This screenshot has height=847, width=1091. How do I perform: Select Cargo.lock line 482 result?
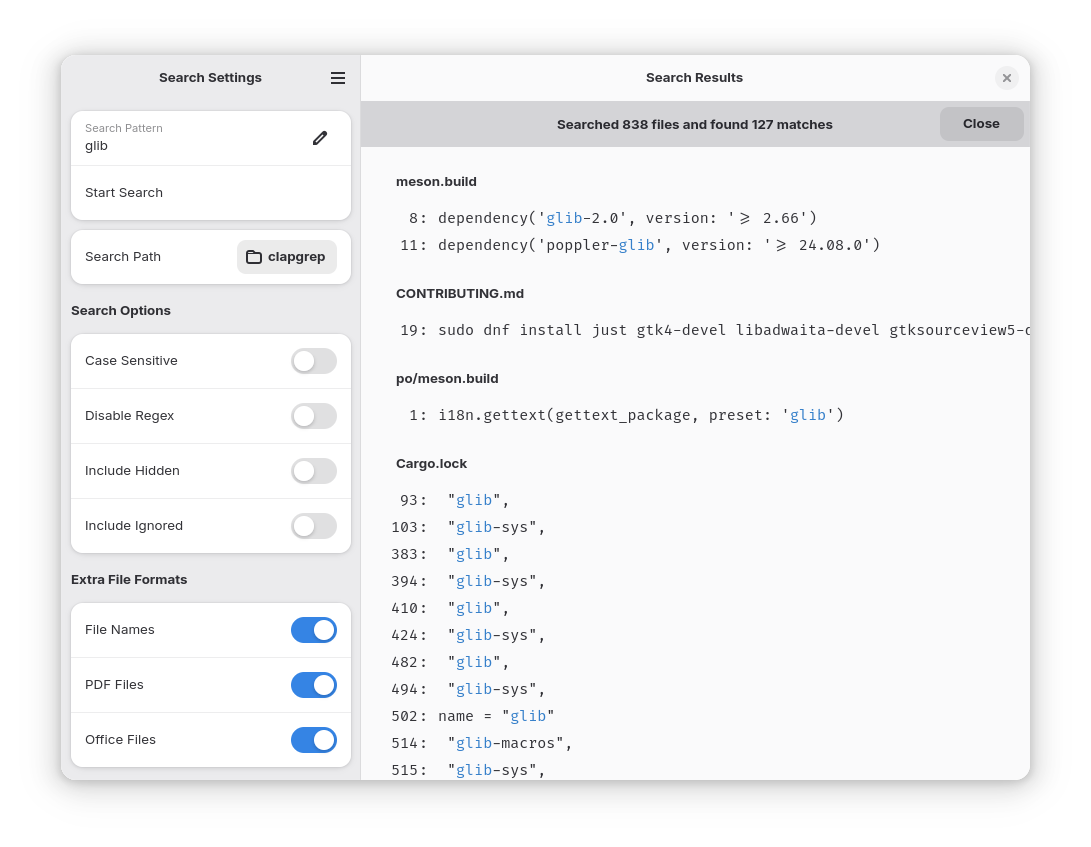click(x=450, y=663)
